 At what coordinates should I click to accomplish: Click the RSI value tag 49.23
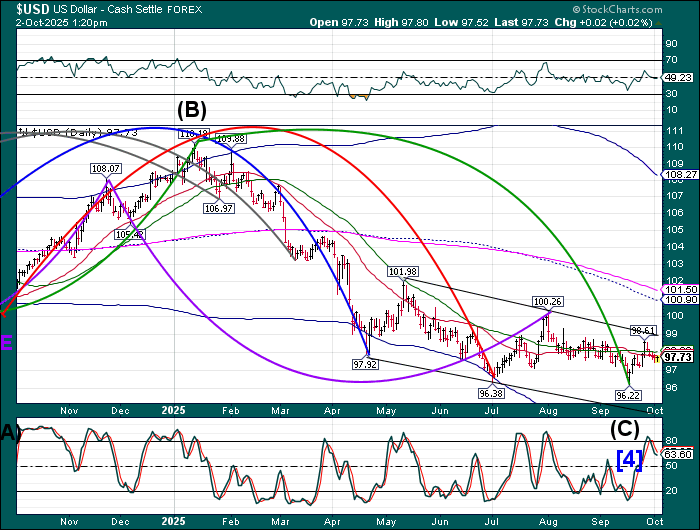pos(677,77)
